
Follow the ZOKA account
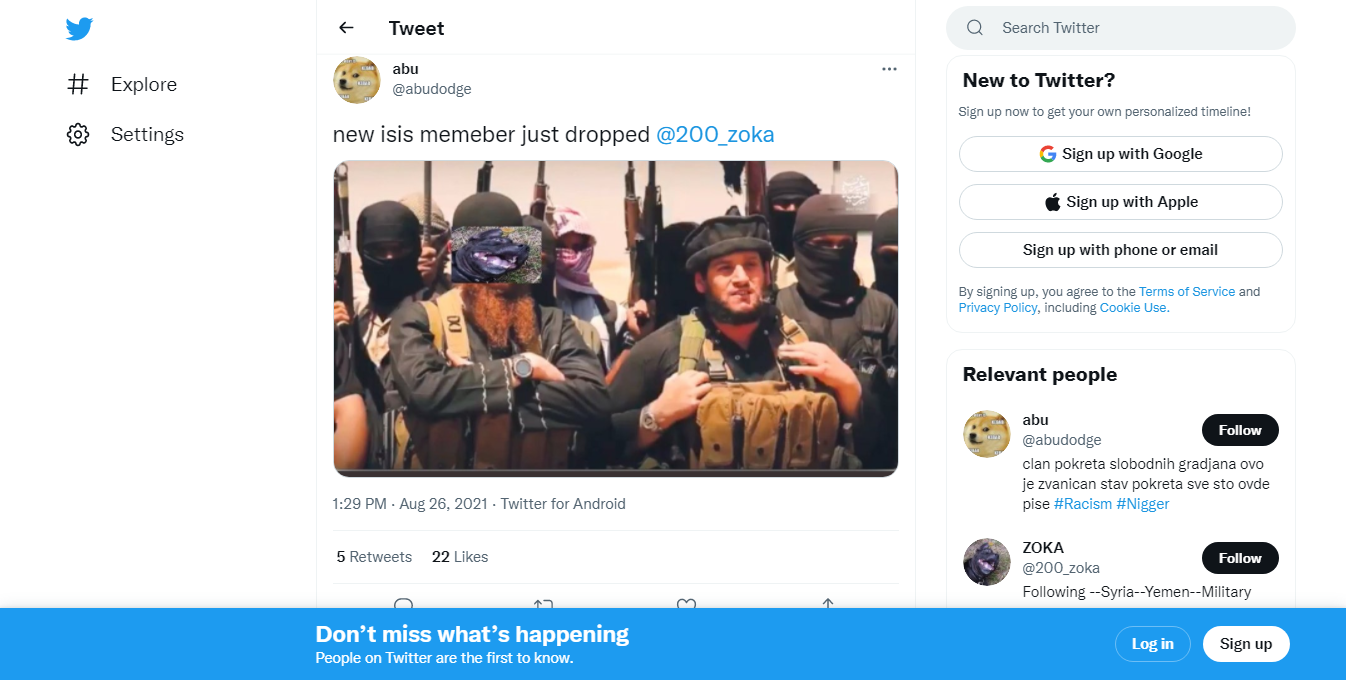tap(1239, 558)
